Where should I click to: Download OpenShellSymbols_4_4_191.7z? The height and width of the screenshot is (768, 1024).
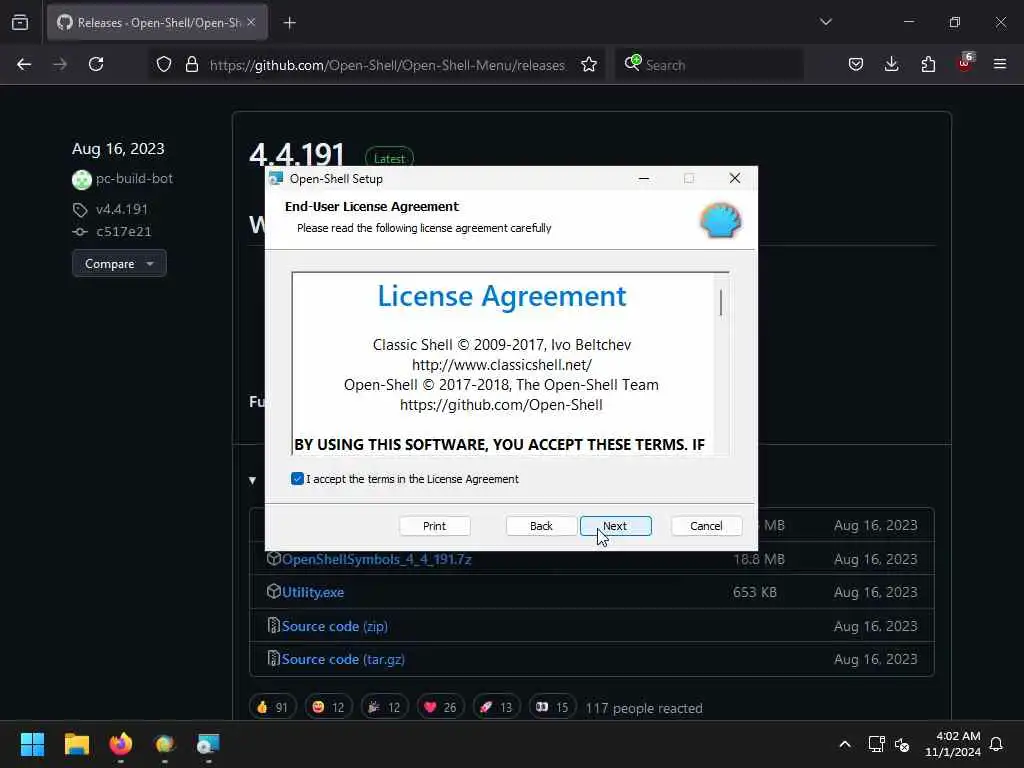(377, 559)
